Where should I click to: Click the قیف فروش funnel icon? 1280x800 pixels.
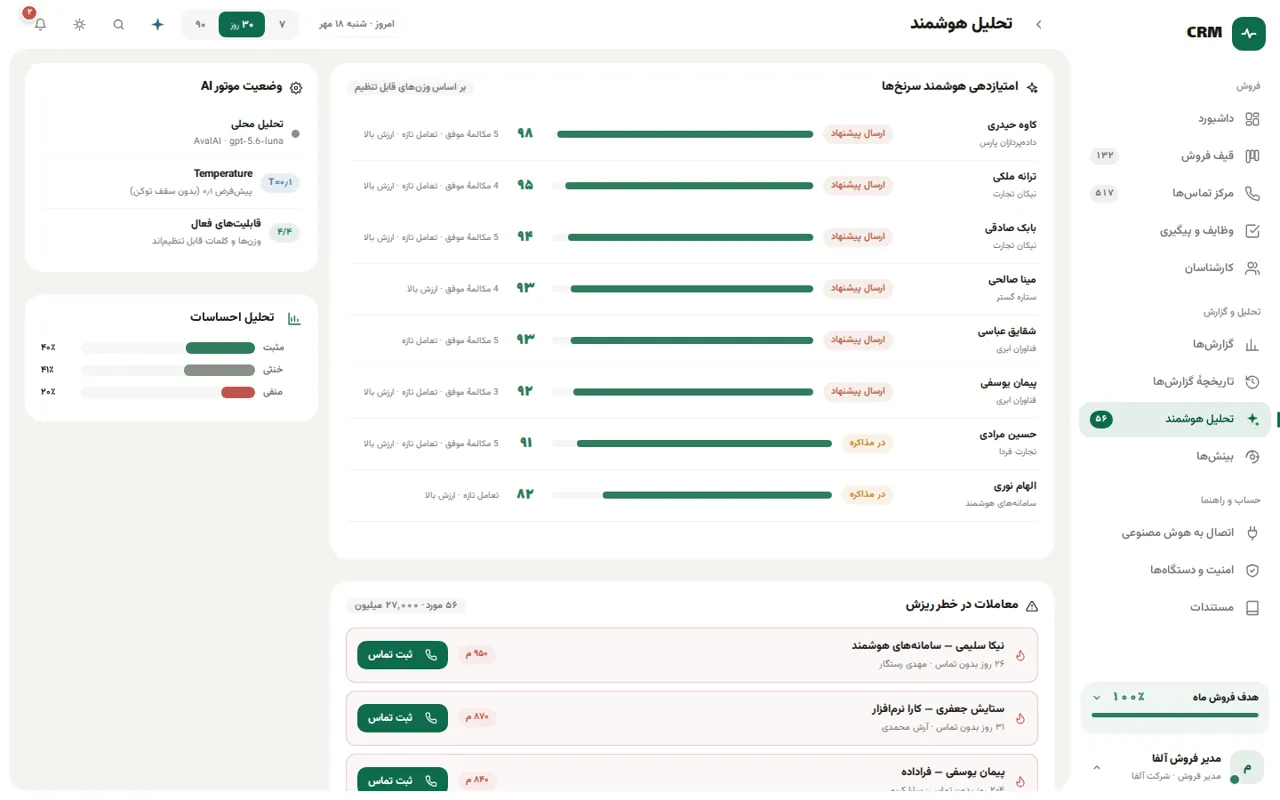pos(1252,156)
